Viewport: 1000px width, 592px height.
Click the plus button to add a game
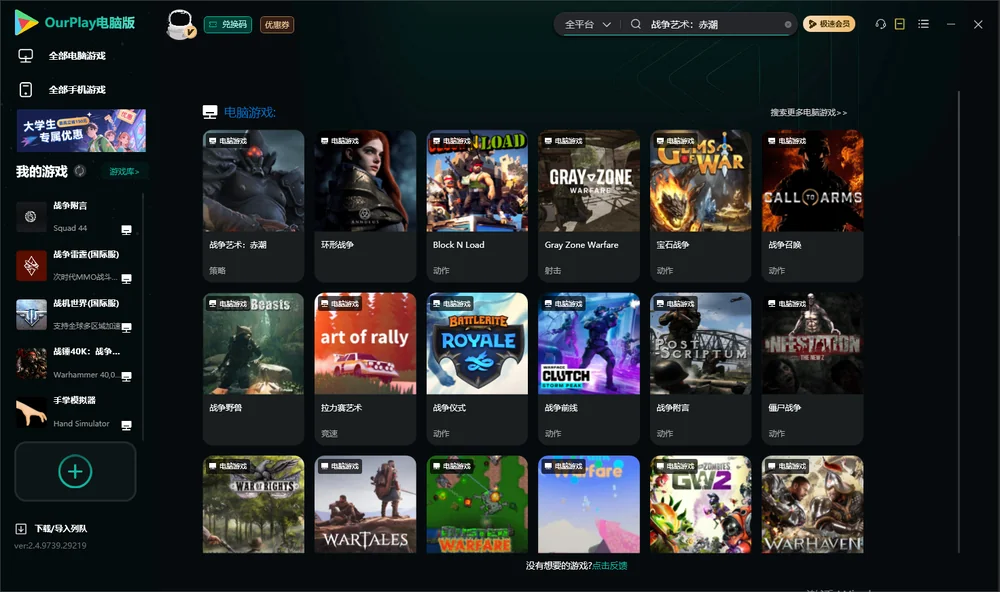75,471
